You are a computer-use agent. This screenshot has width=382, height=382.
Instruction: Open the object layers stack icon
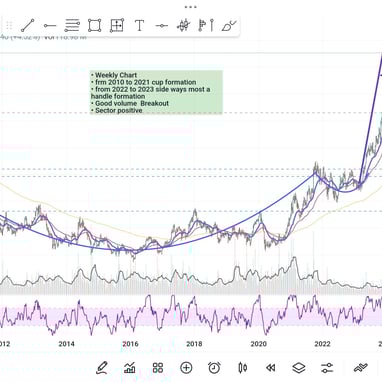tap(299, 368)
